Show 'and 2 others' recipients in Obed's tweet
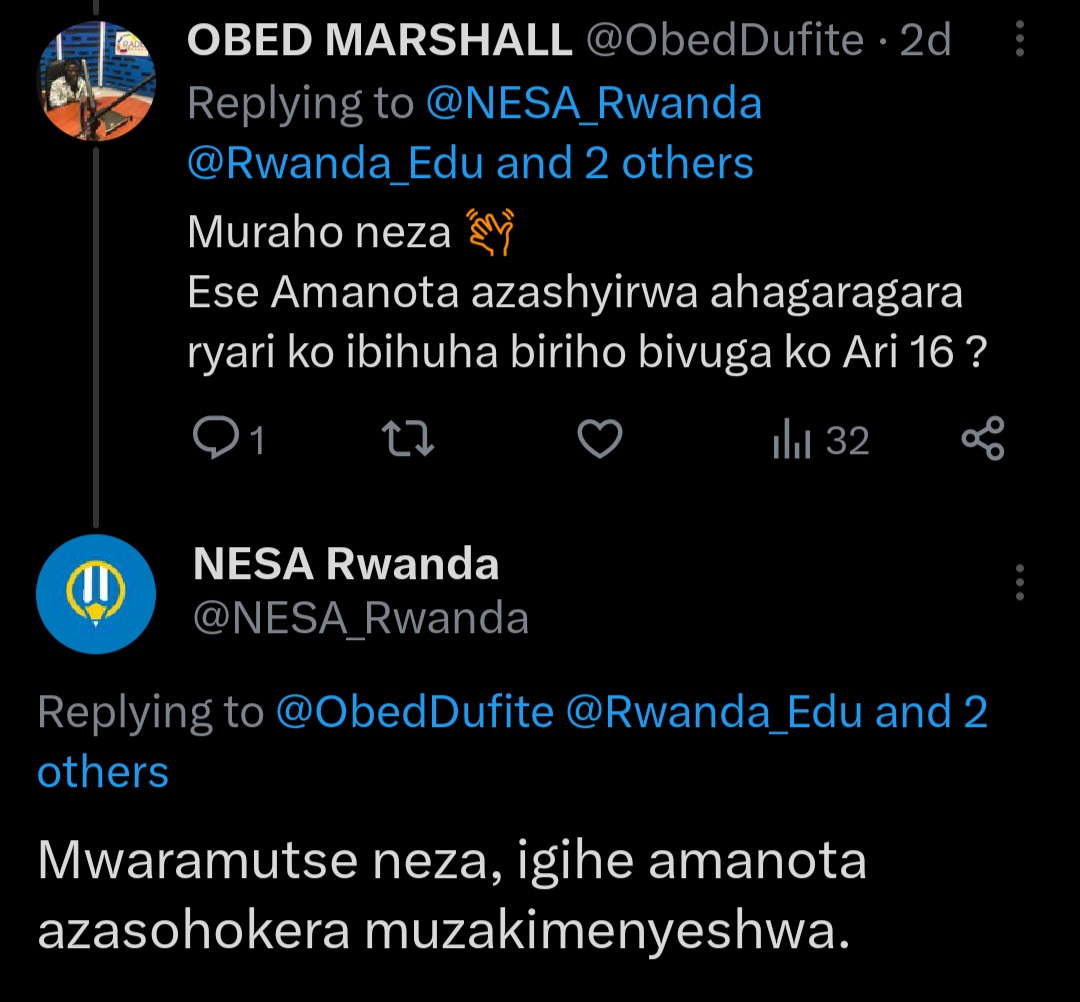1080x1002 pixels. click(x=625, y=163)
